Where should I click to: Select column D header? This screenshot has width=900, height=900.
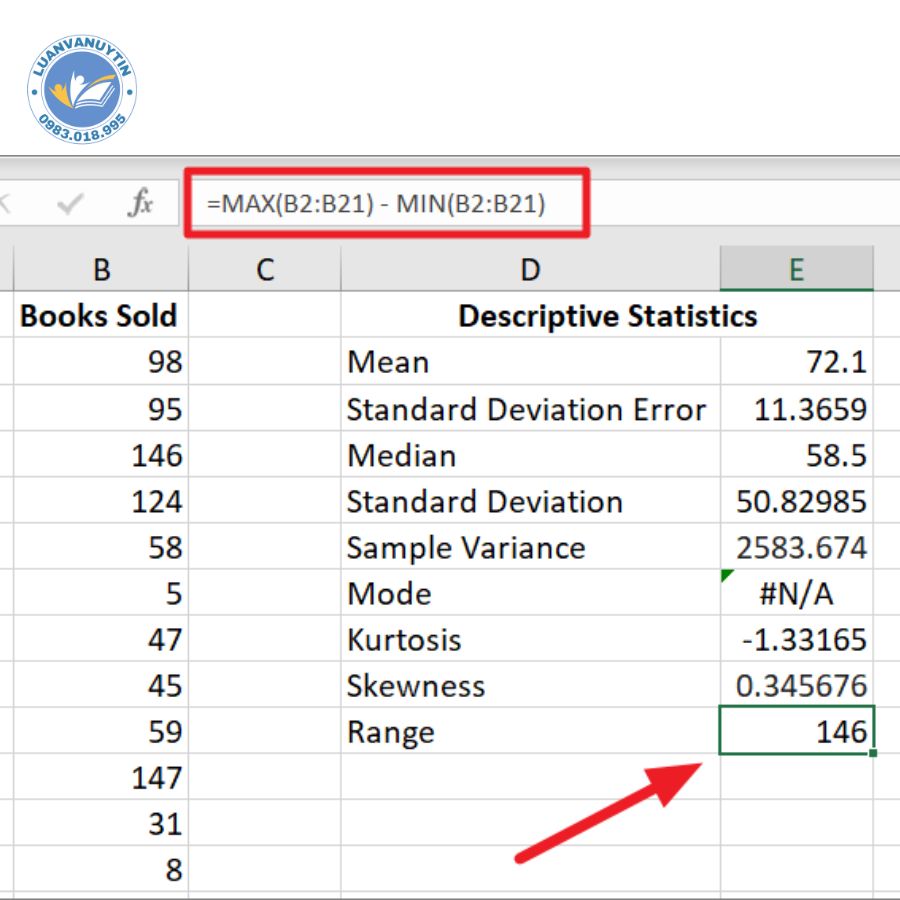pyautogui.click(x=530, y=270)
